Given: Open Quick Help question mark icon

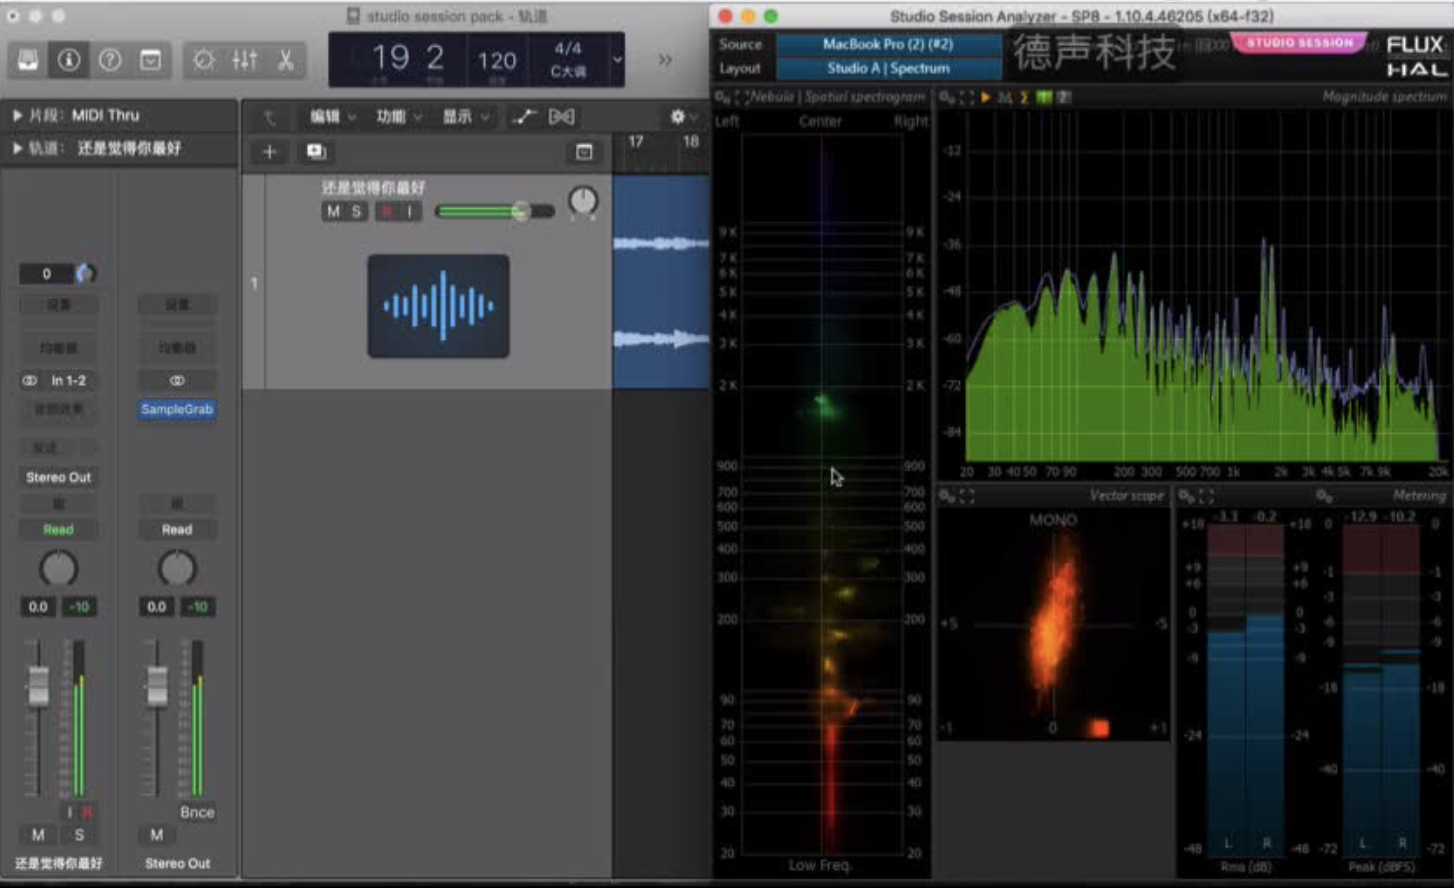Looking at the screenshot, I should pyautogui.click(x=110, y=60).
